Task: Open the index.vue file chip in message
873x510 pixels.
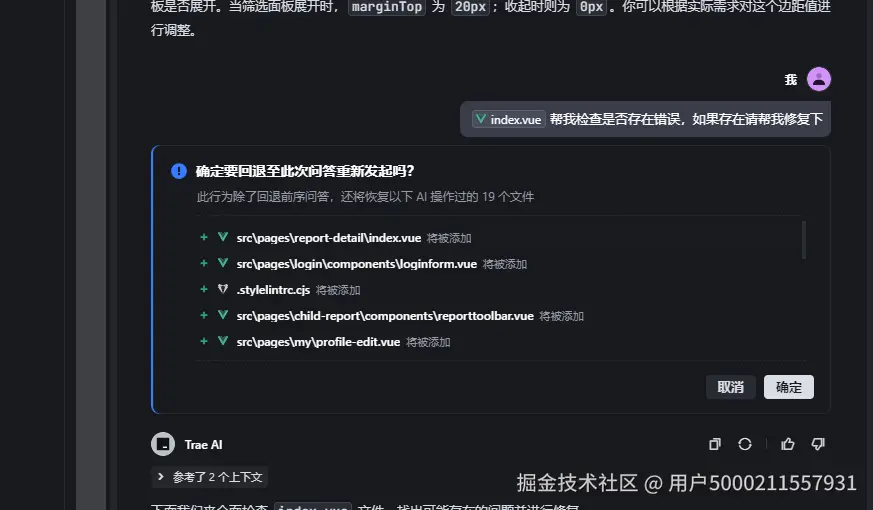Action: coord(508,119)
